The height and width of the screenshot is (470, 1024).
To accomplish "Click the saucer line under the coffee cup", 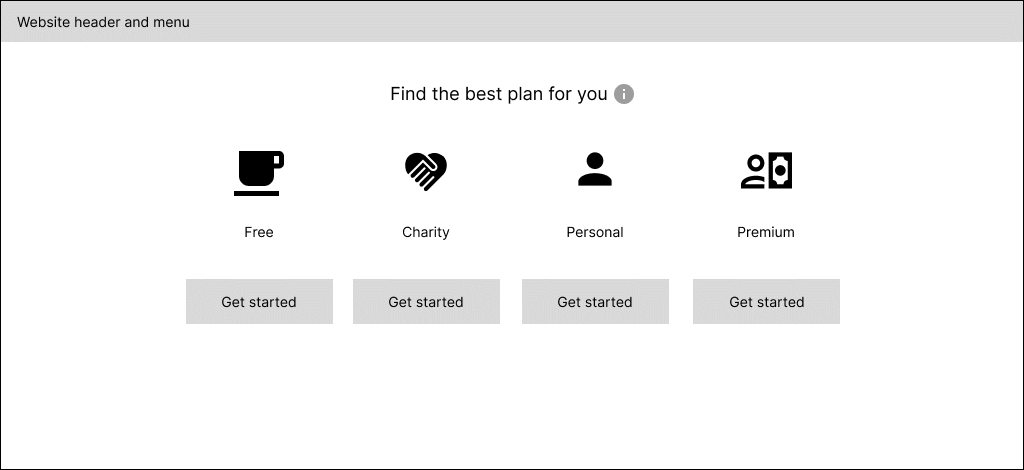I will click(257, 193).
